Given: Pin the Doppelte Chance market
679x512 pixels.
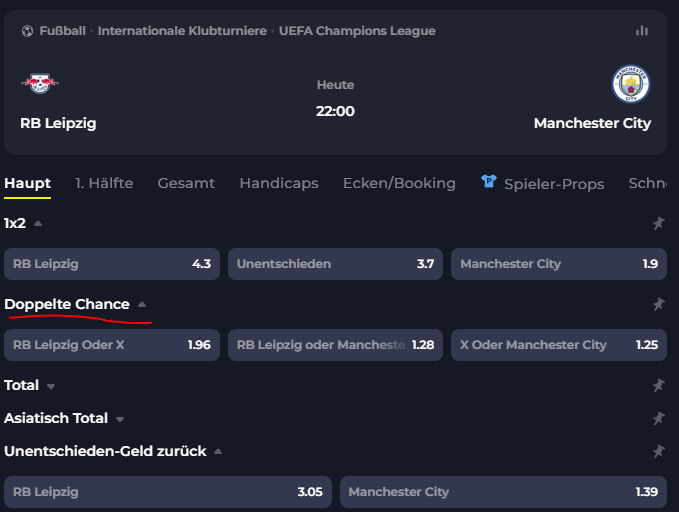Looking at the screenshot, I should (659, 305).
